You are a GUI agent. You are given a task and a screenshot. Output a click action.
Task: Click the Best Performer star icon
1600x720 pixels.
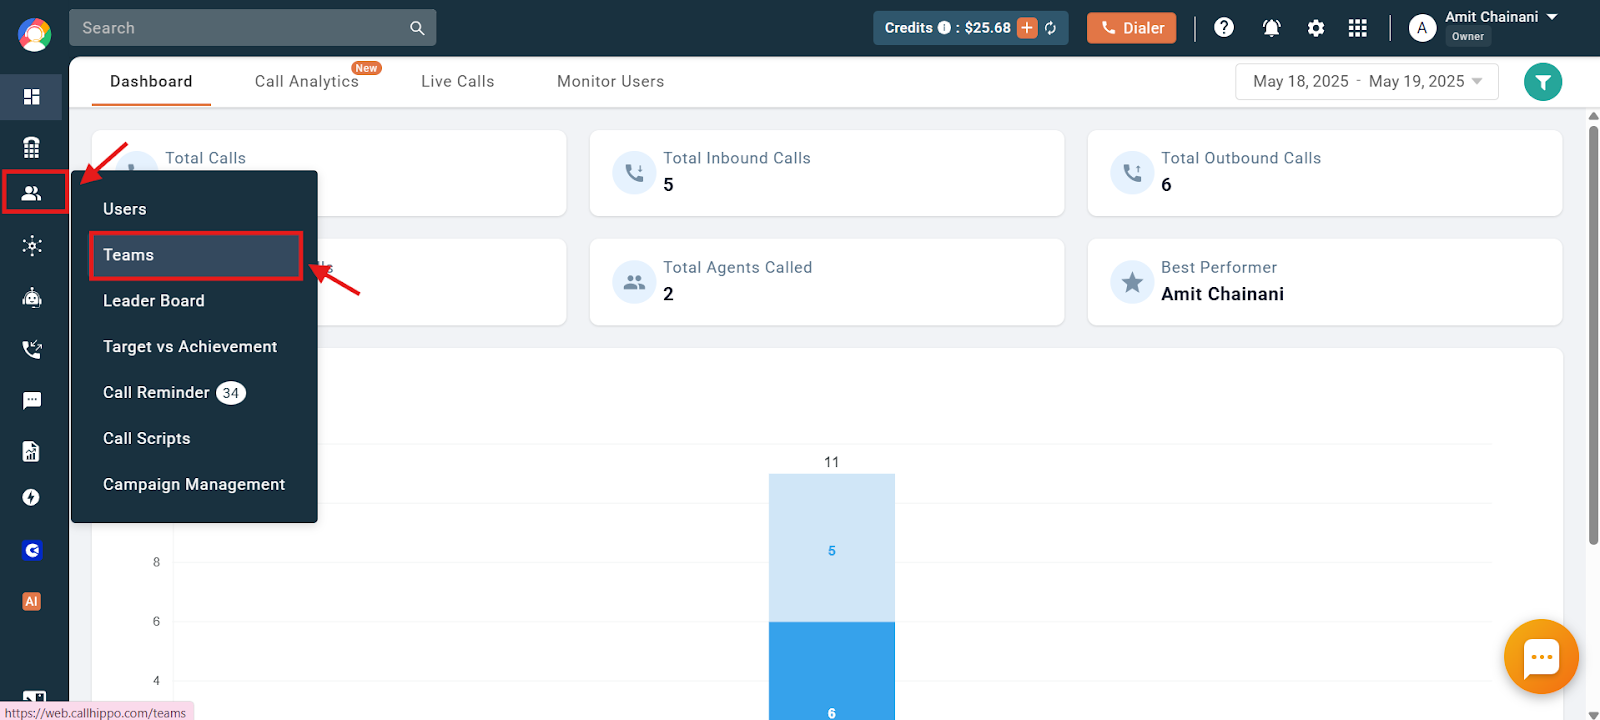click(x=1132, y=282)
